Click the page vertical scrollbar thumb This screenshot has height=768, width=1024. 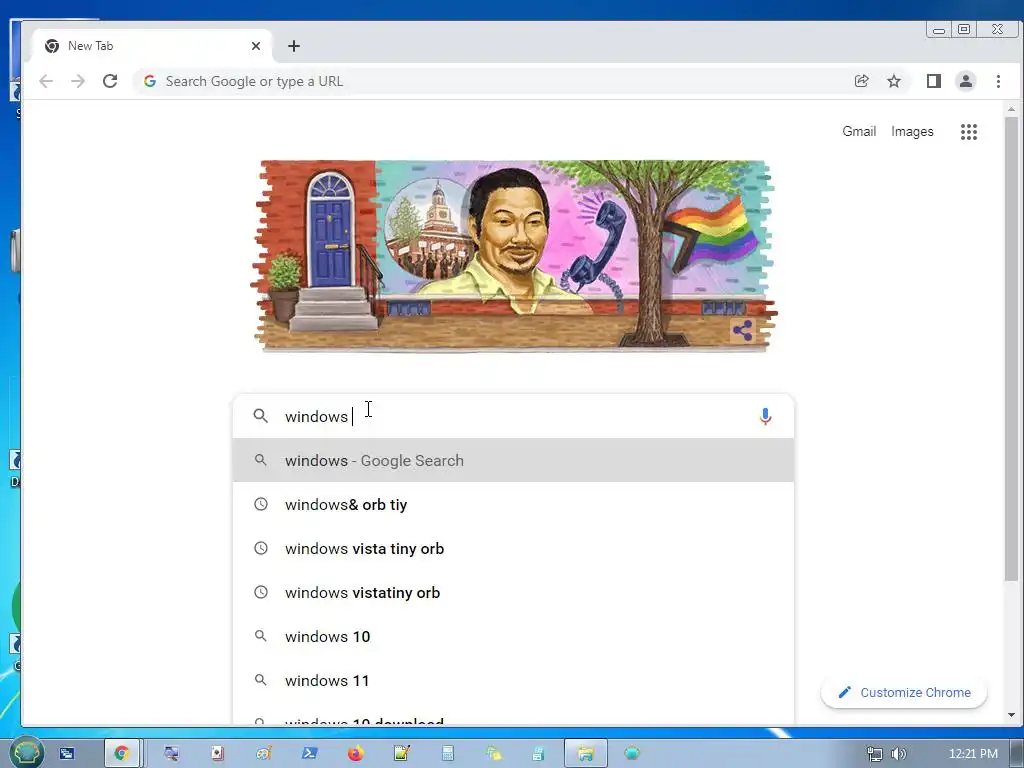[x=1011, y=349]
